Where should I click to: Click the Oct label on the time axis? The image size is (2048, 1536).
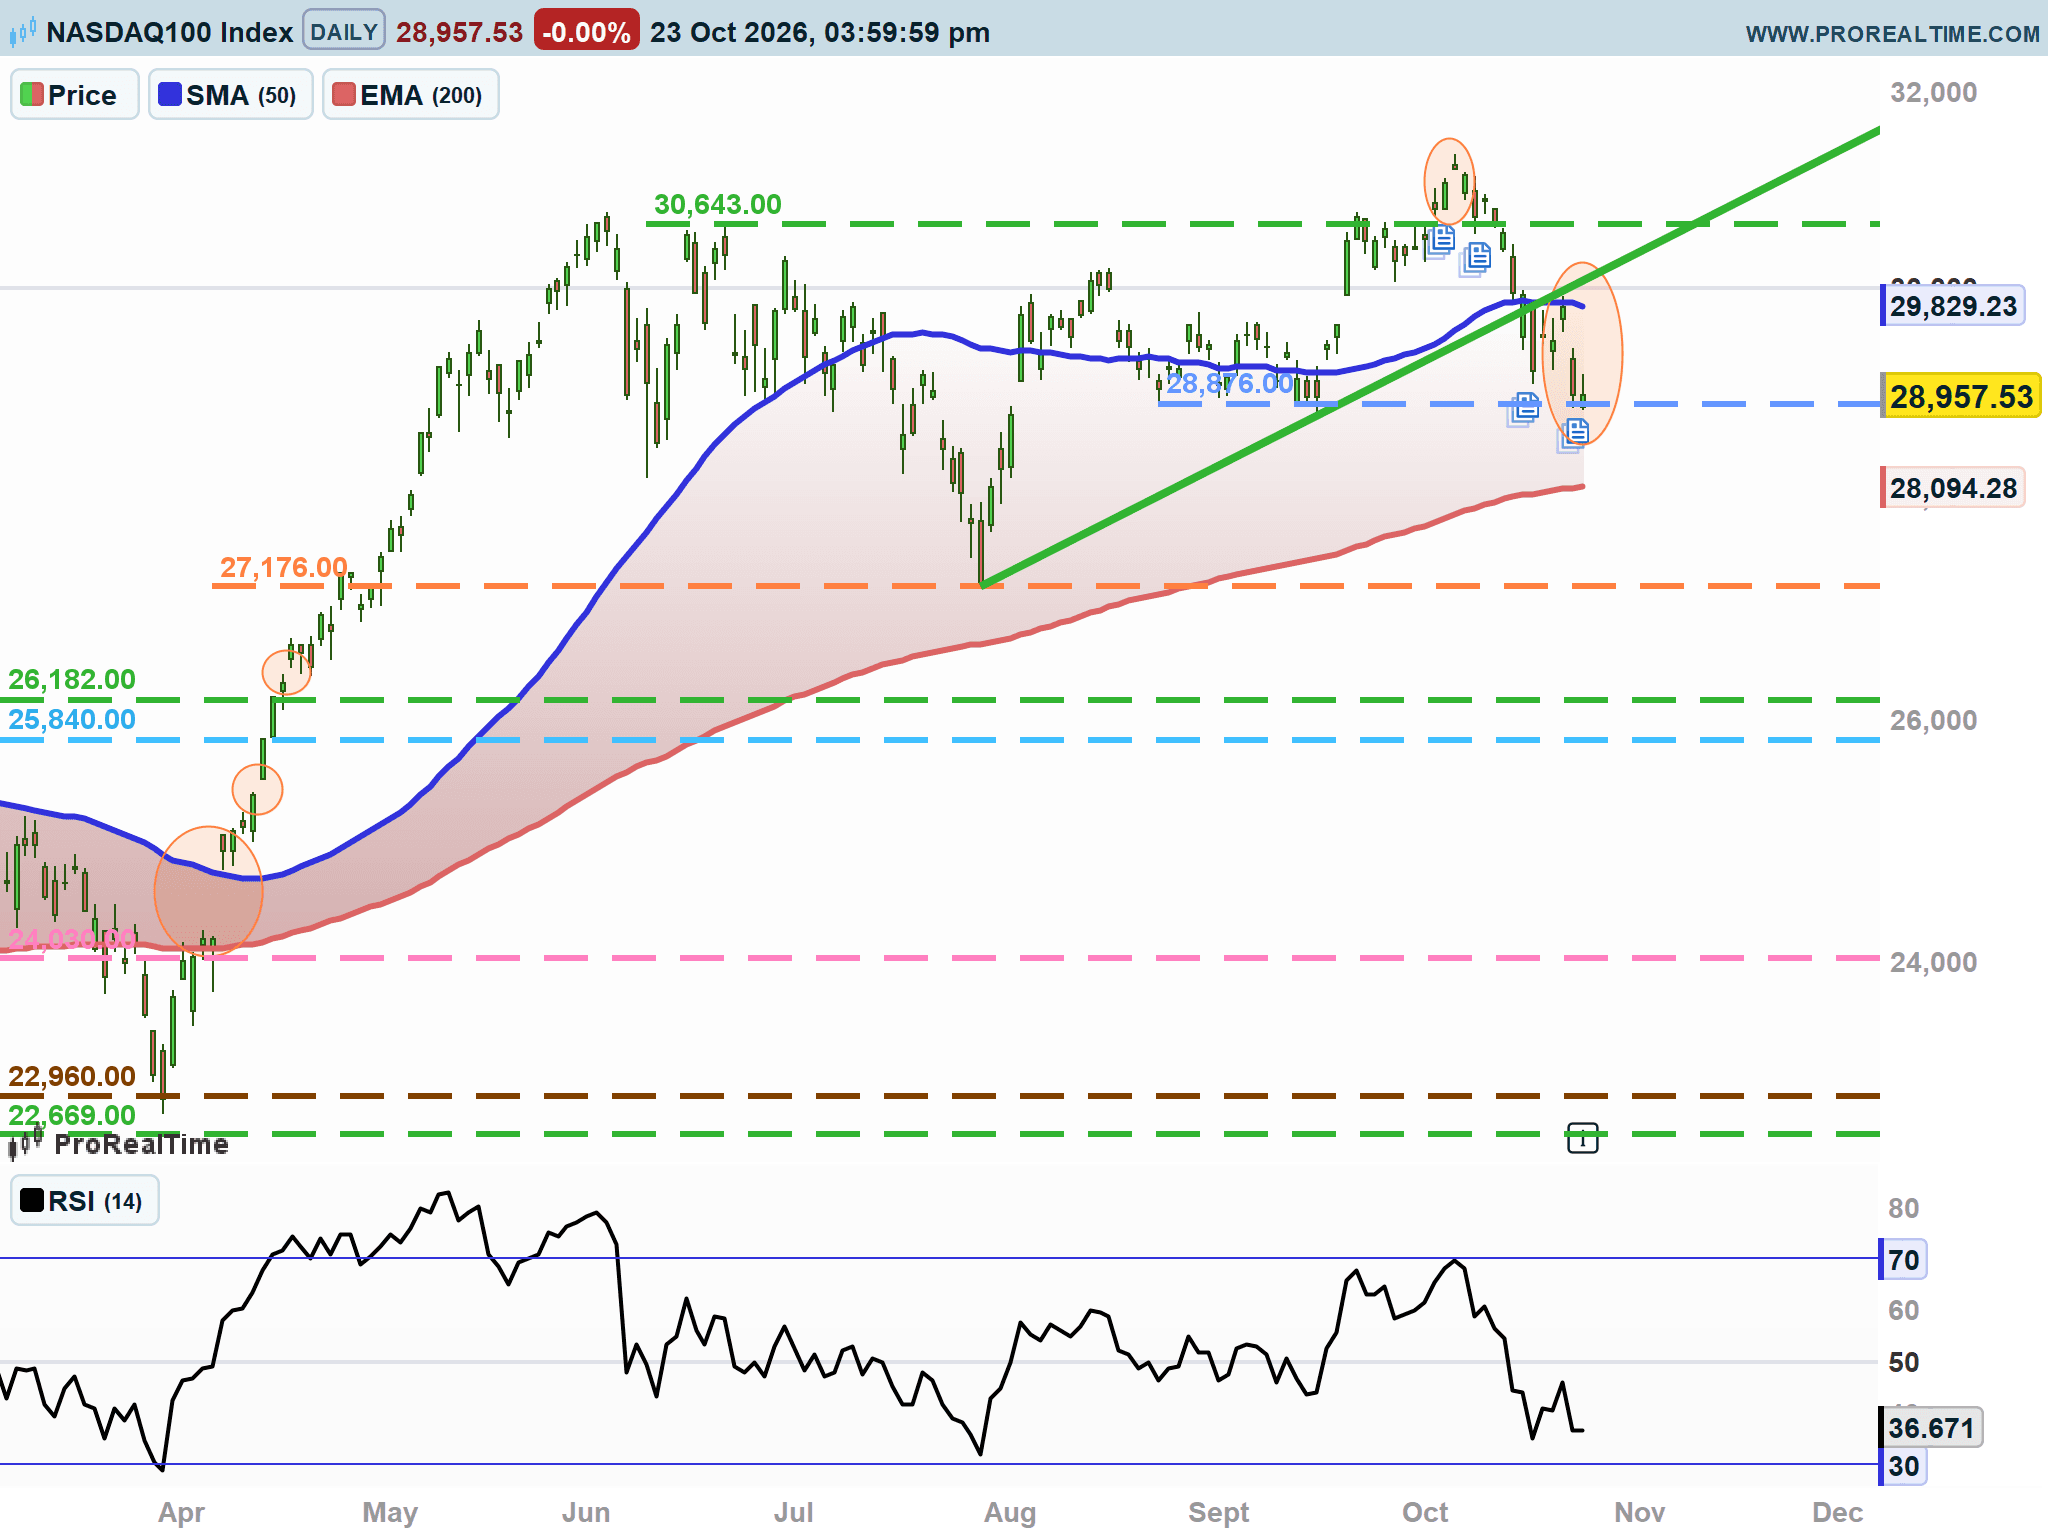tap(1425, 1512)
